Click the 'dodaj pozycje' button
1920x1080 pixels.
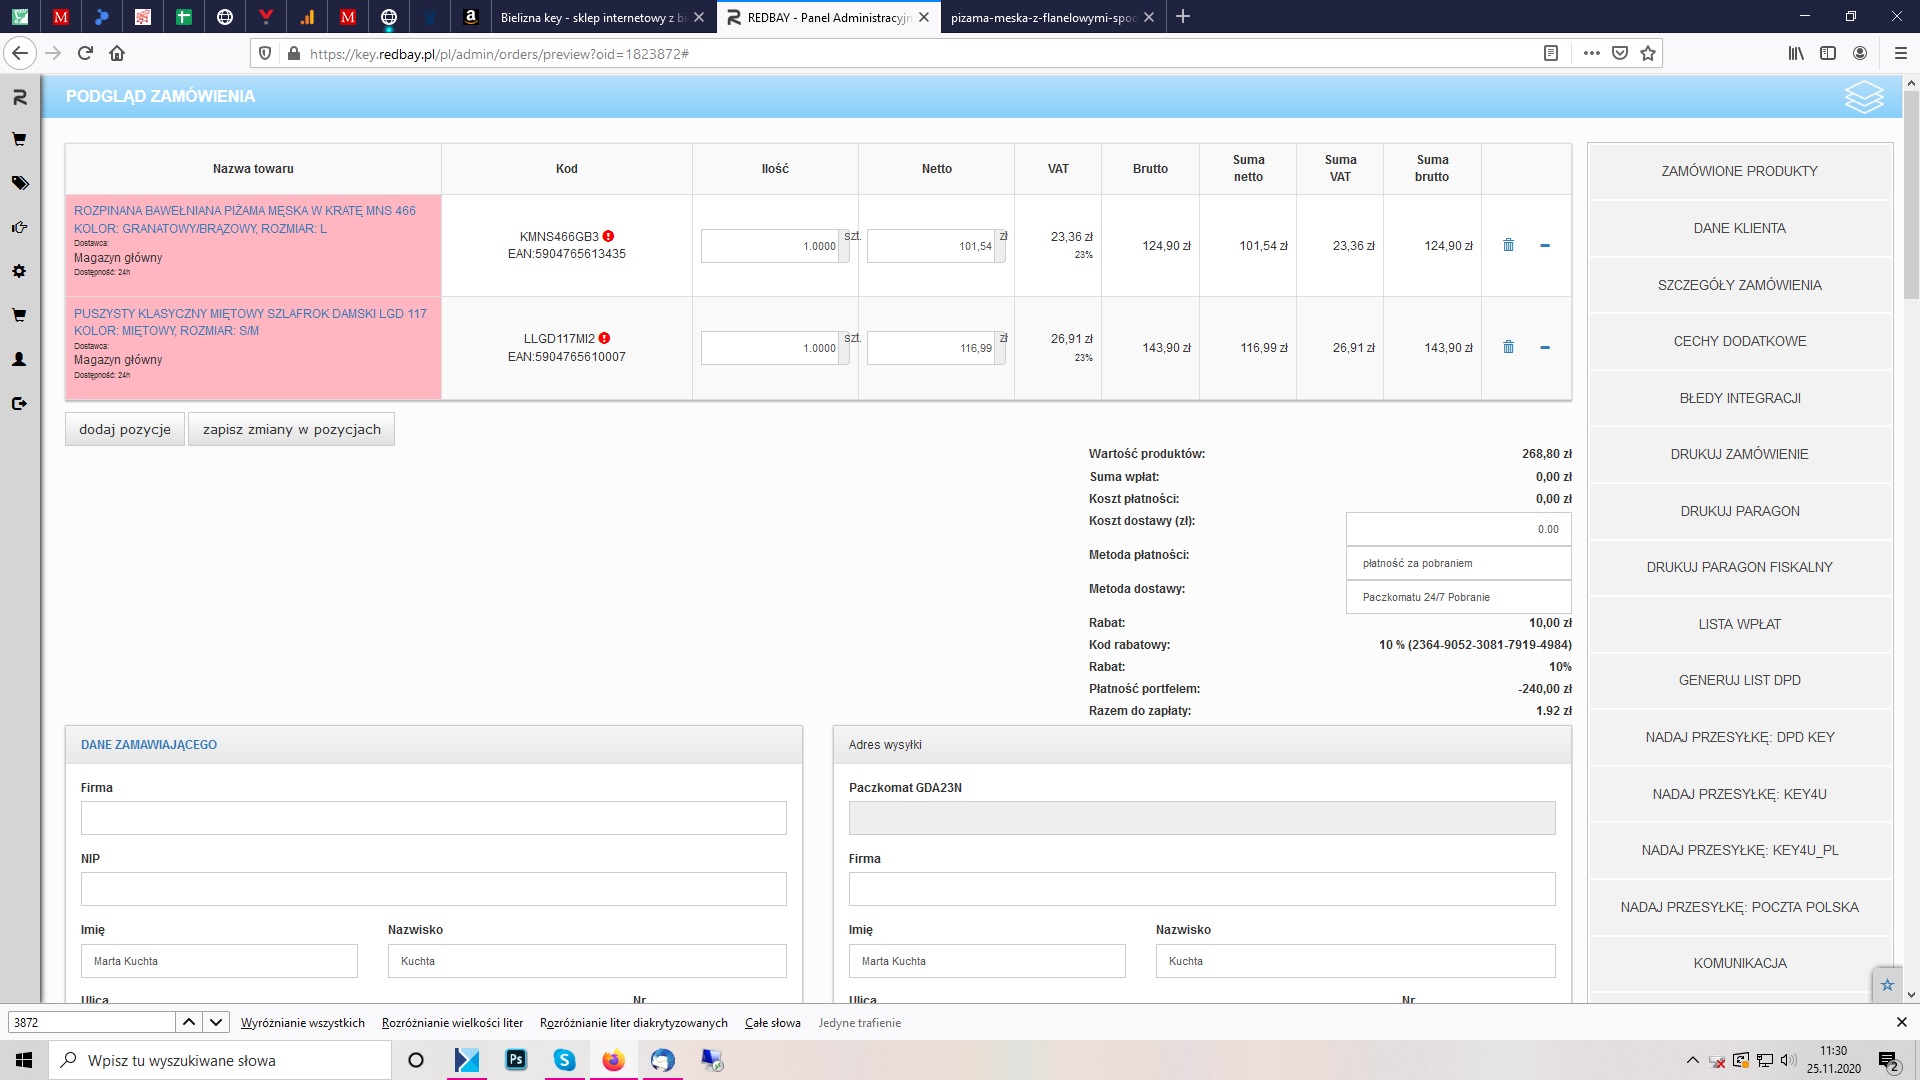point(125,429)
